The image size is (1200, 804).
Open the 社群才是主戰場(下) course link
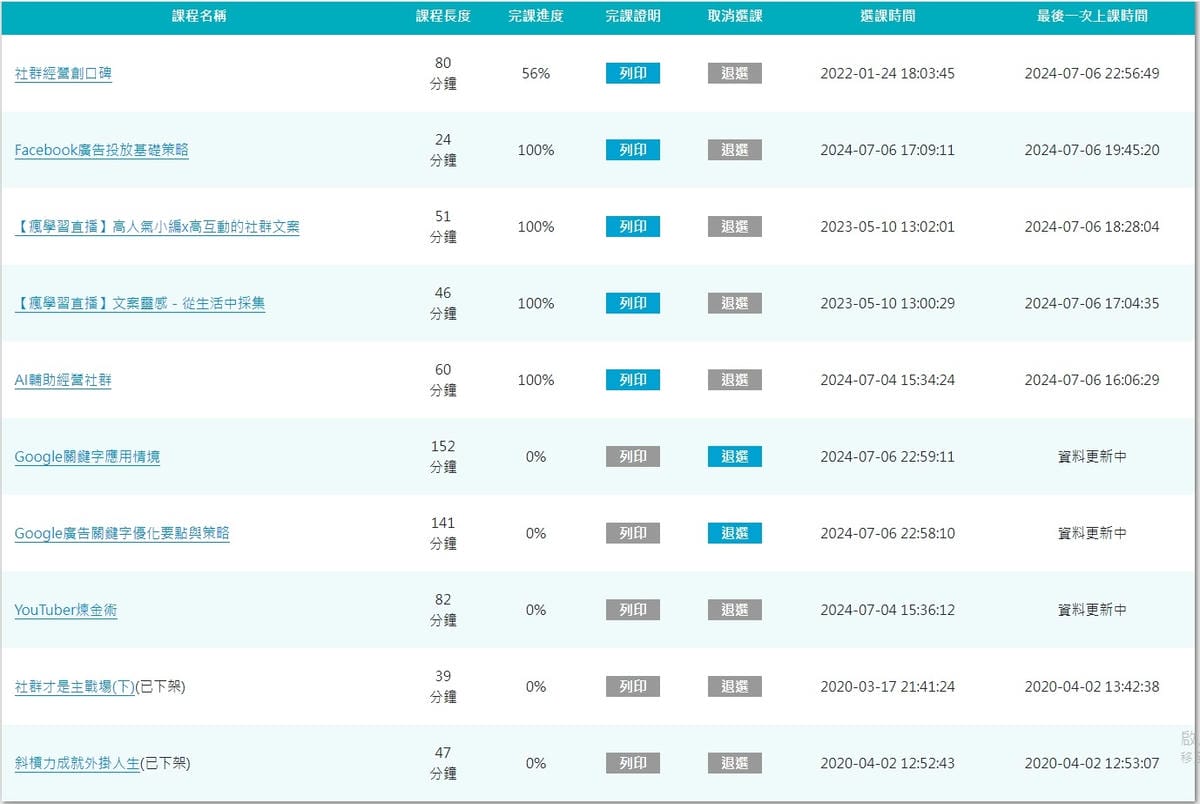[x=75, y=687]
